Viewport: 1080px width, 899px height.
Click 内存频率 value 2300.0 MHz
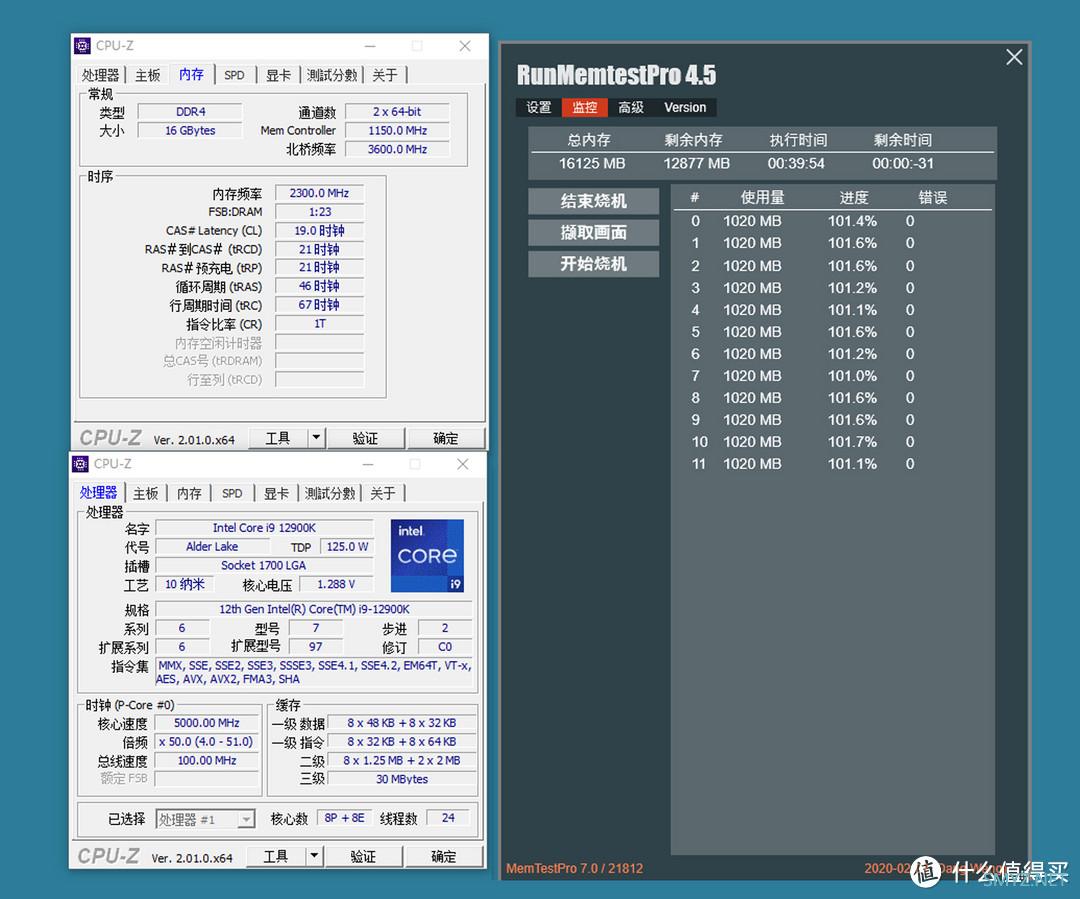click(x=320, y=194)
